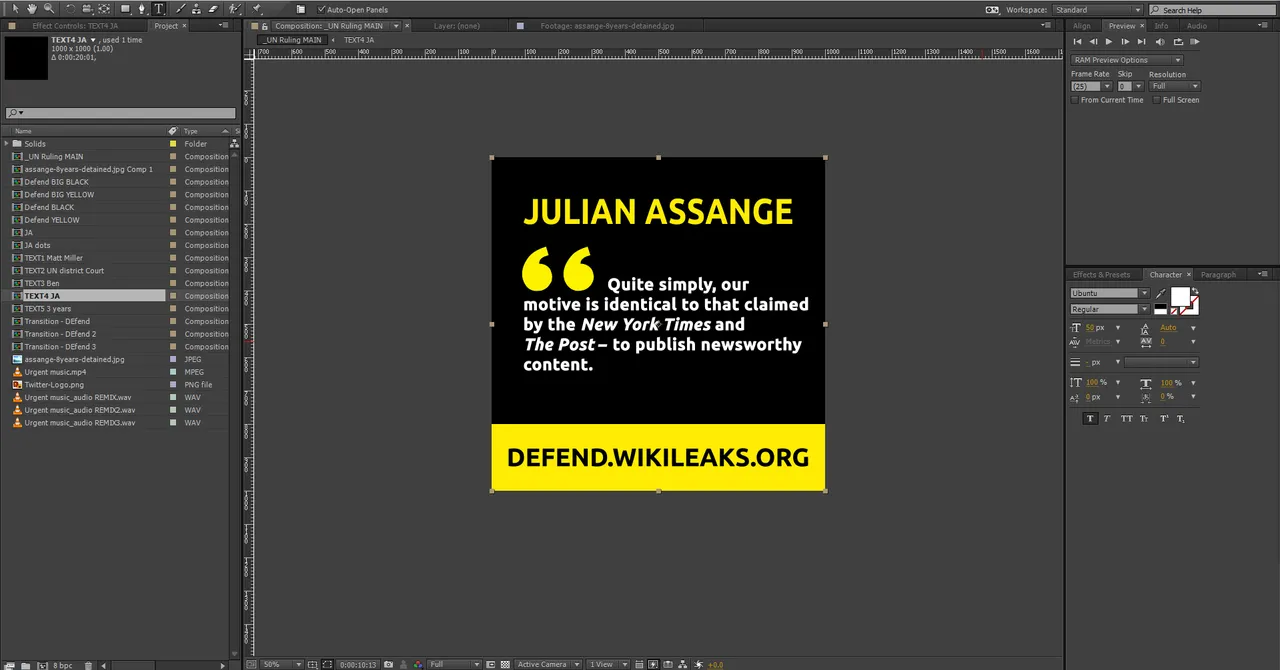This screenshot has width=1280, height=670.
Task: Select the Pen tool
Action: click(142, 9)
